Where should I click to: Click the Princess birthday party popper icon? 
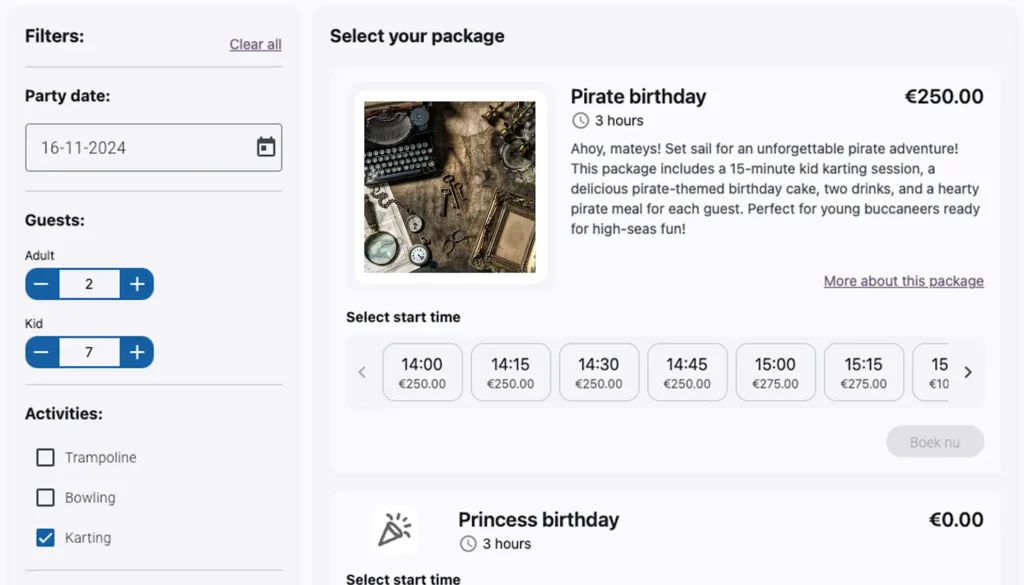pos(394,530)
